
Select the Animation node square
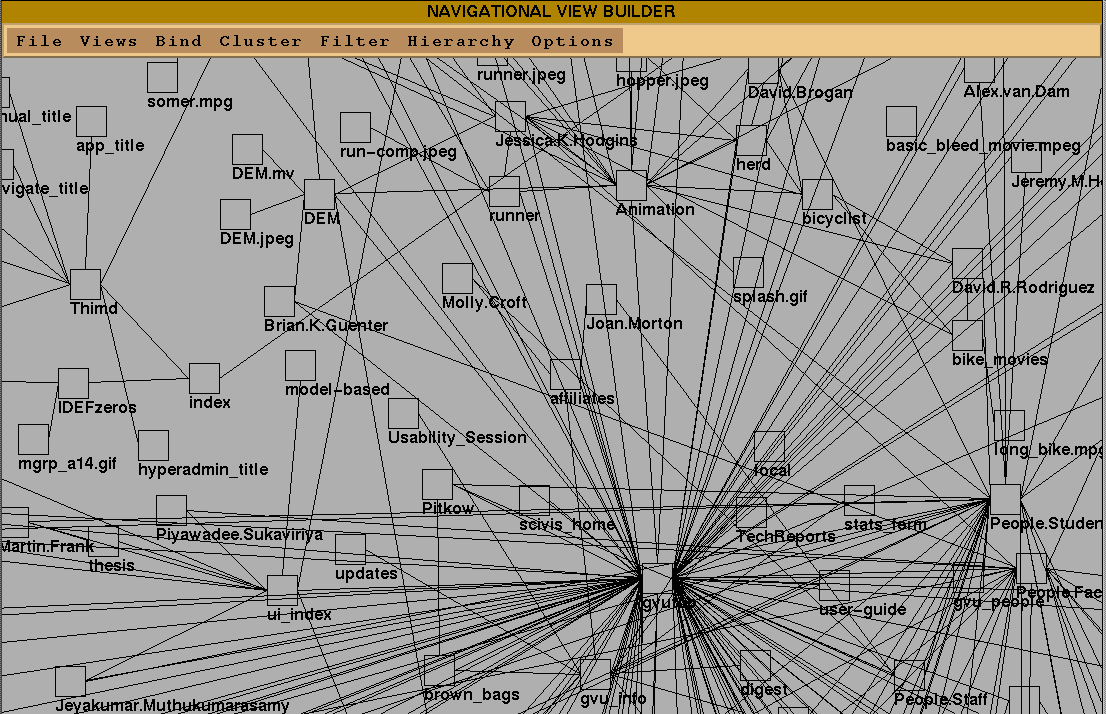[631, 185]
